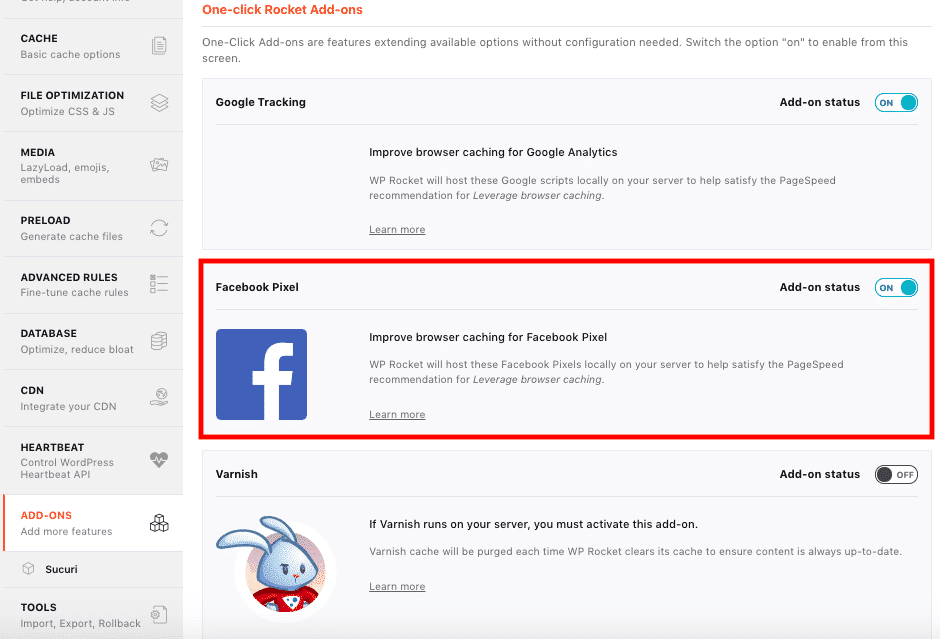Click Learn more in the Facebook Pixel section
940x639 pixels.
(x=397, y=414)
